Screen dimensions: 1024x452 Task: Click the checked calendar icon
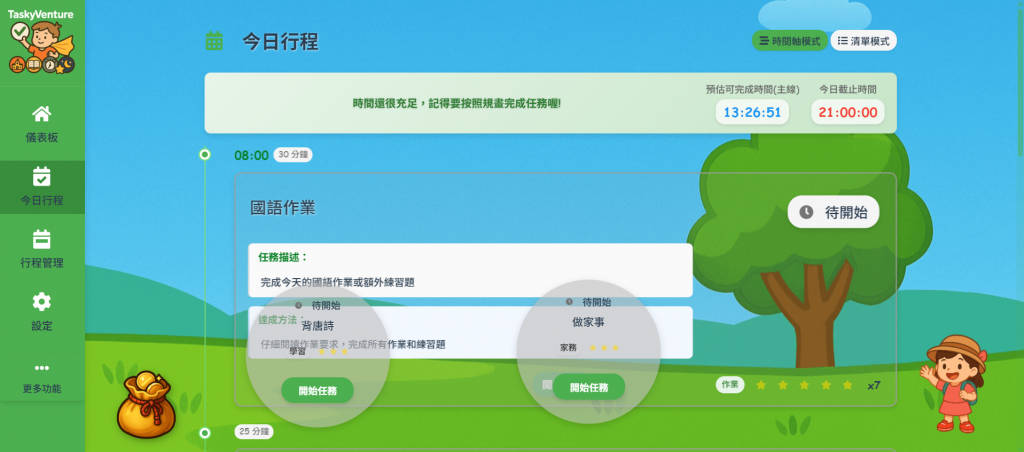[42, 176]
